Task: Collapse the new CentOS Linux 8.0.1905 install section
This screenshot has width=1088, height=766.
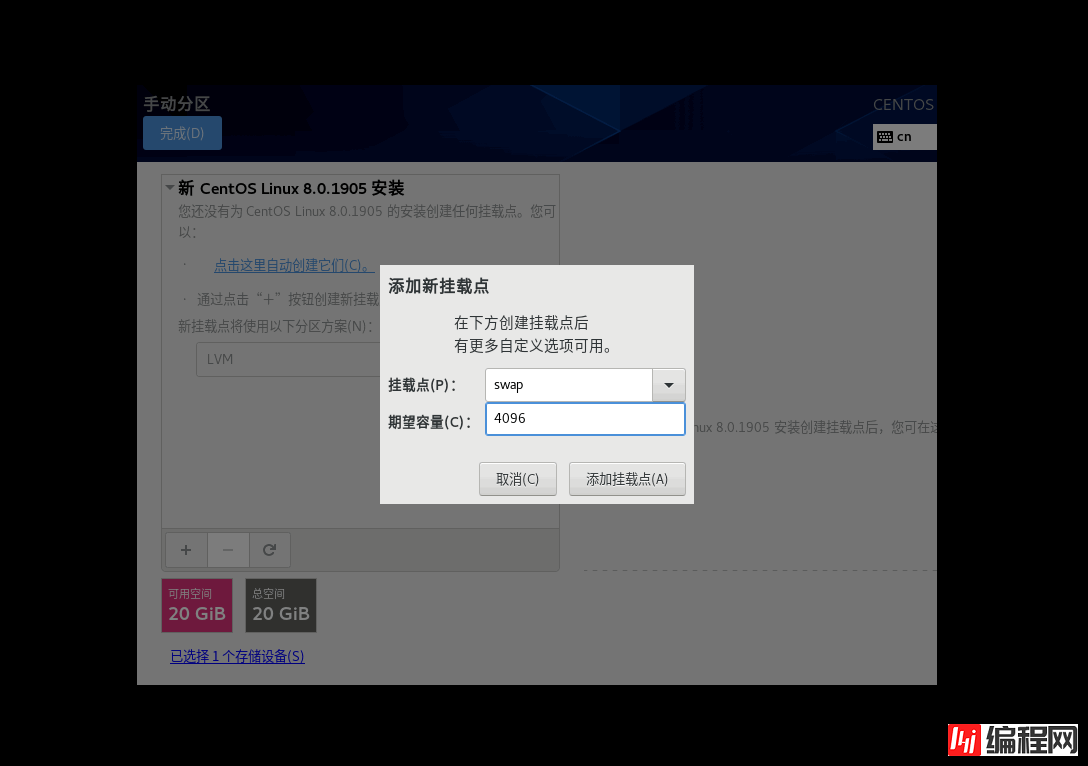Action: click(170, 188)
